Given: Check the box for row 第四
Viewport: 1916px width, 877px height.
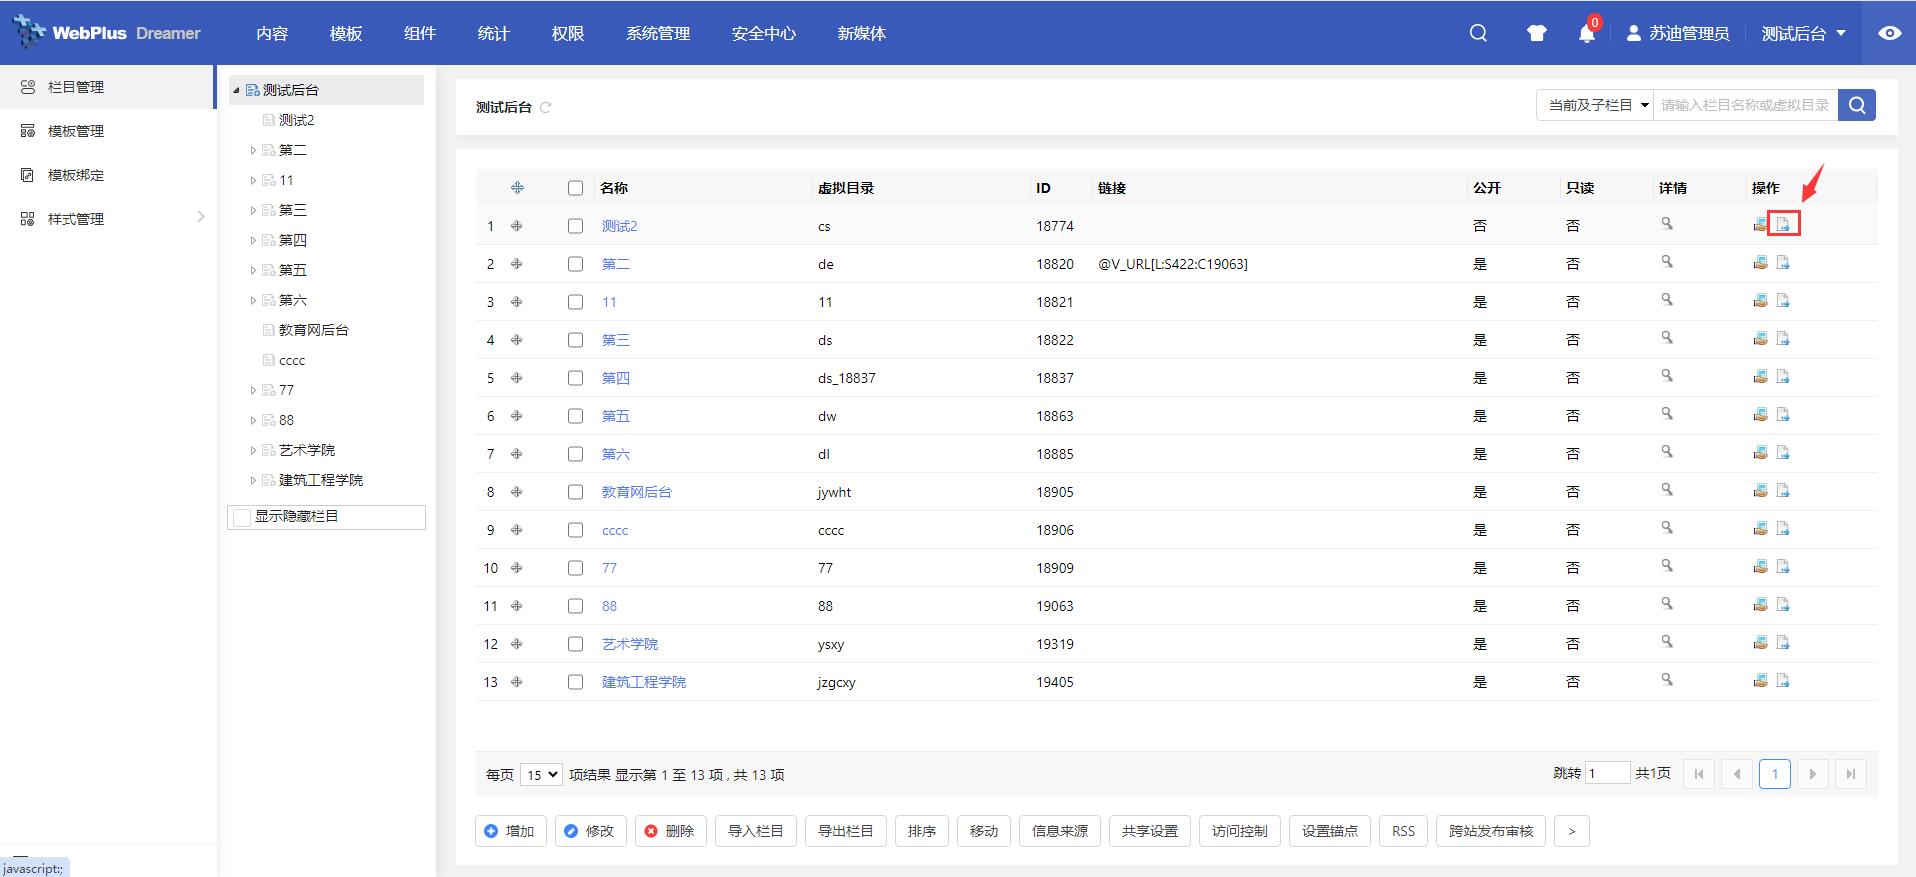Looking at the screenshot, I should (575, 378).
